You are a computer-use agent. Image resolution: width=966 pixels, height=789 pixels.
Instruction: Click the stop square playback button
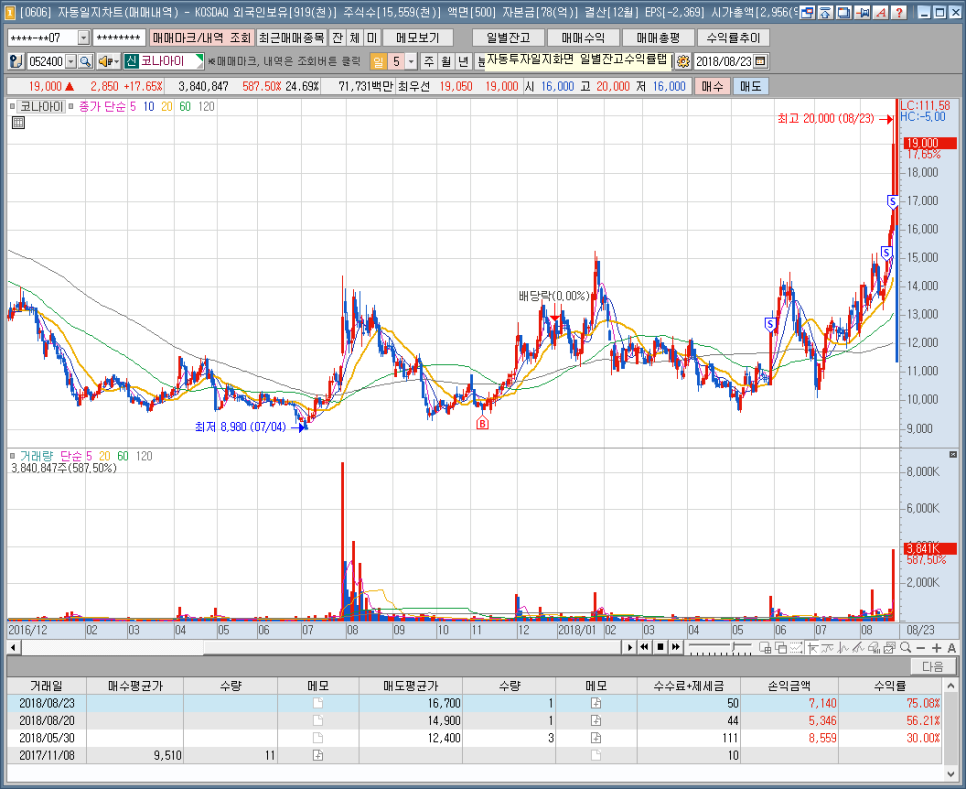click(x=660, y=647)
